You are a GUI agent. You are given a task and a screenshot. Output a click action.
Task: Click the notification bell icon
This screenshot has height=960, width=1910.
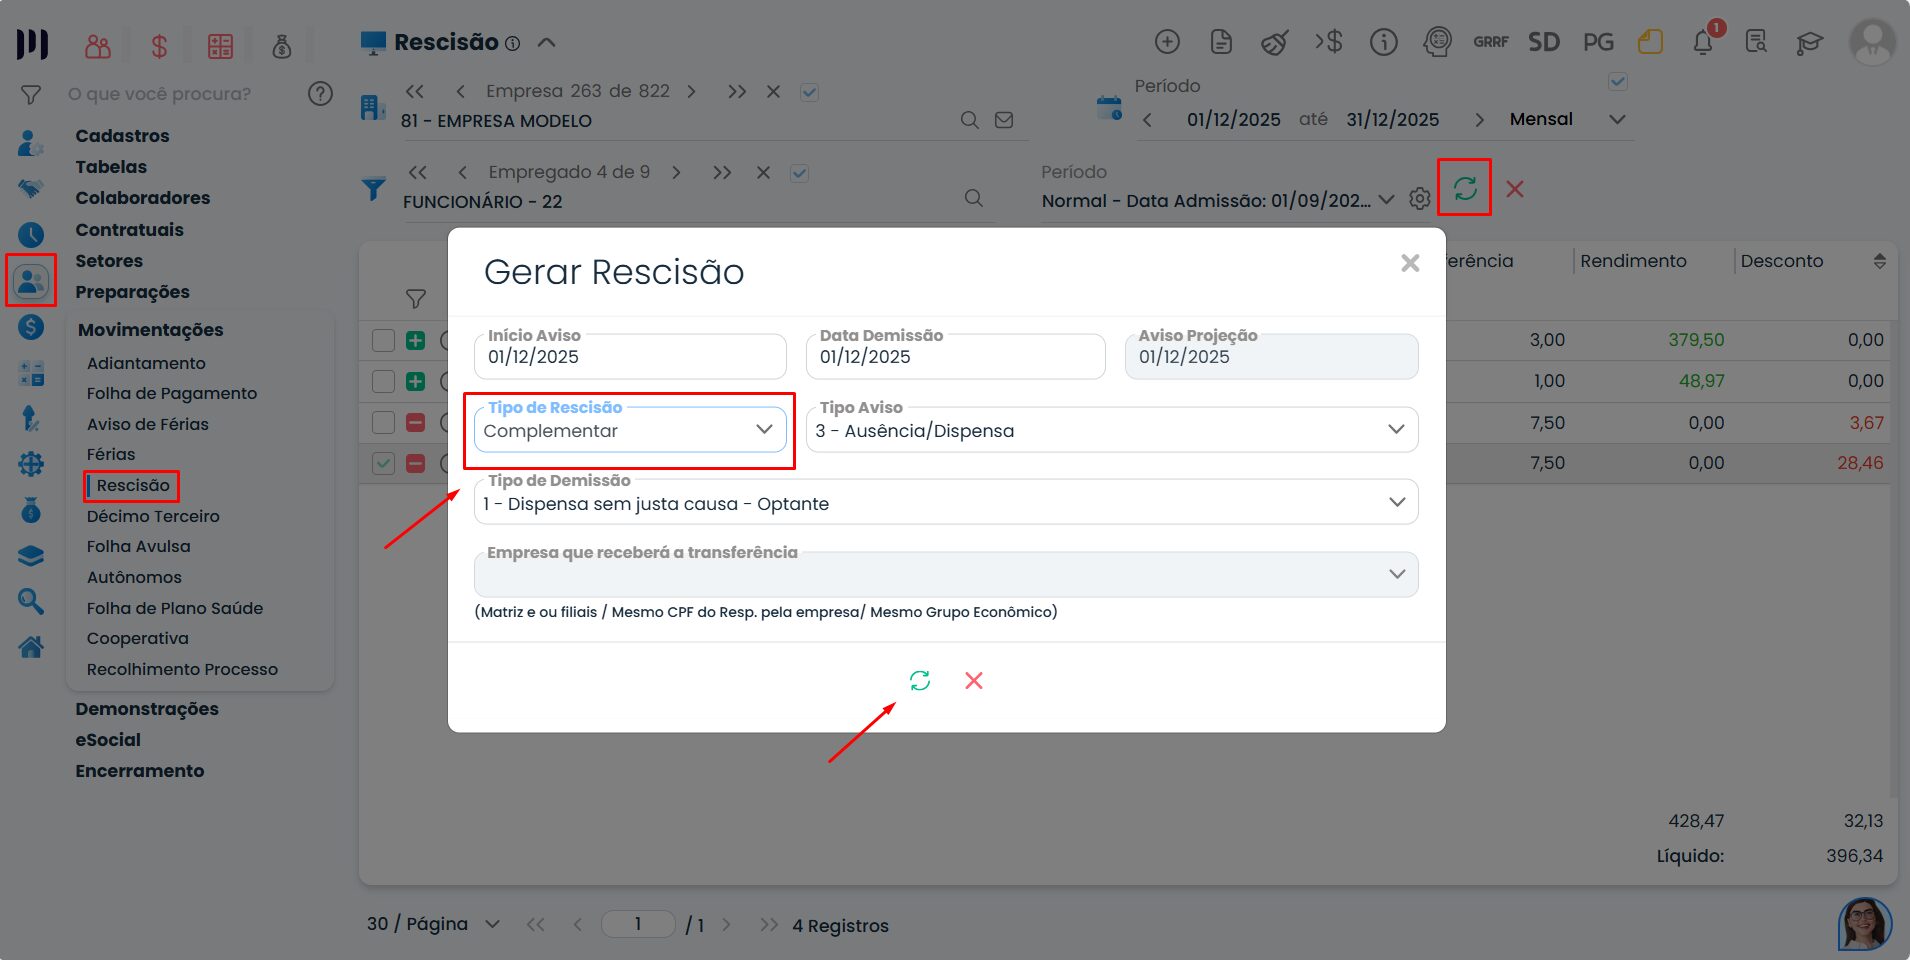(1702, 43)
